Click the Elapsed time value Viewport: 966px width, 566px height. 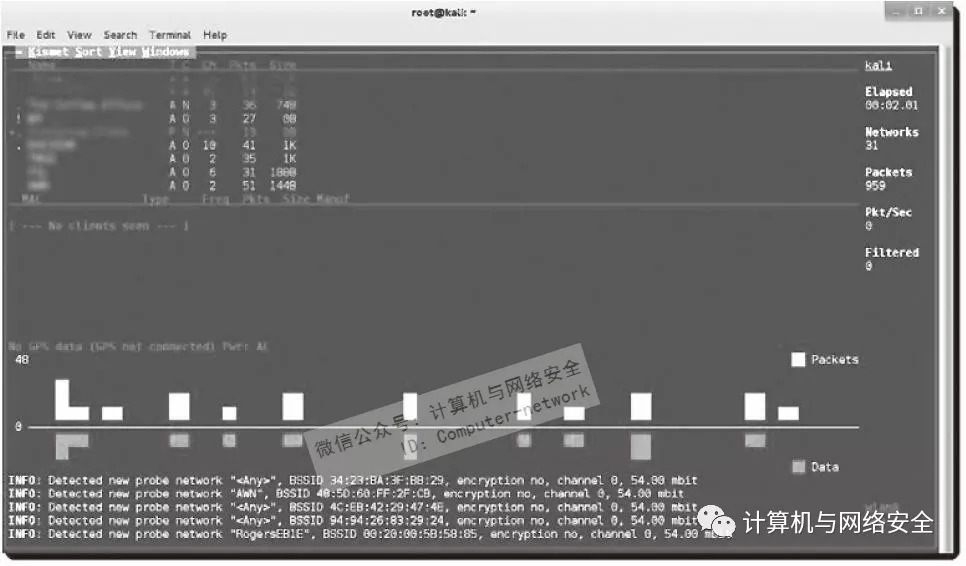point(891,105)
